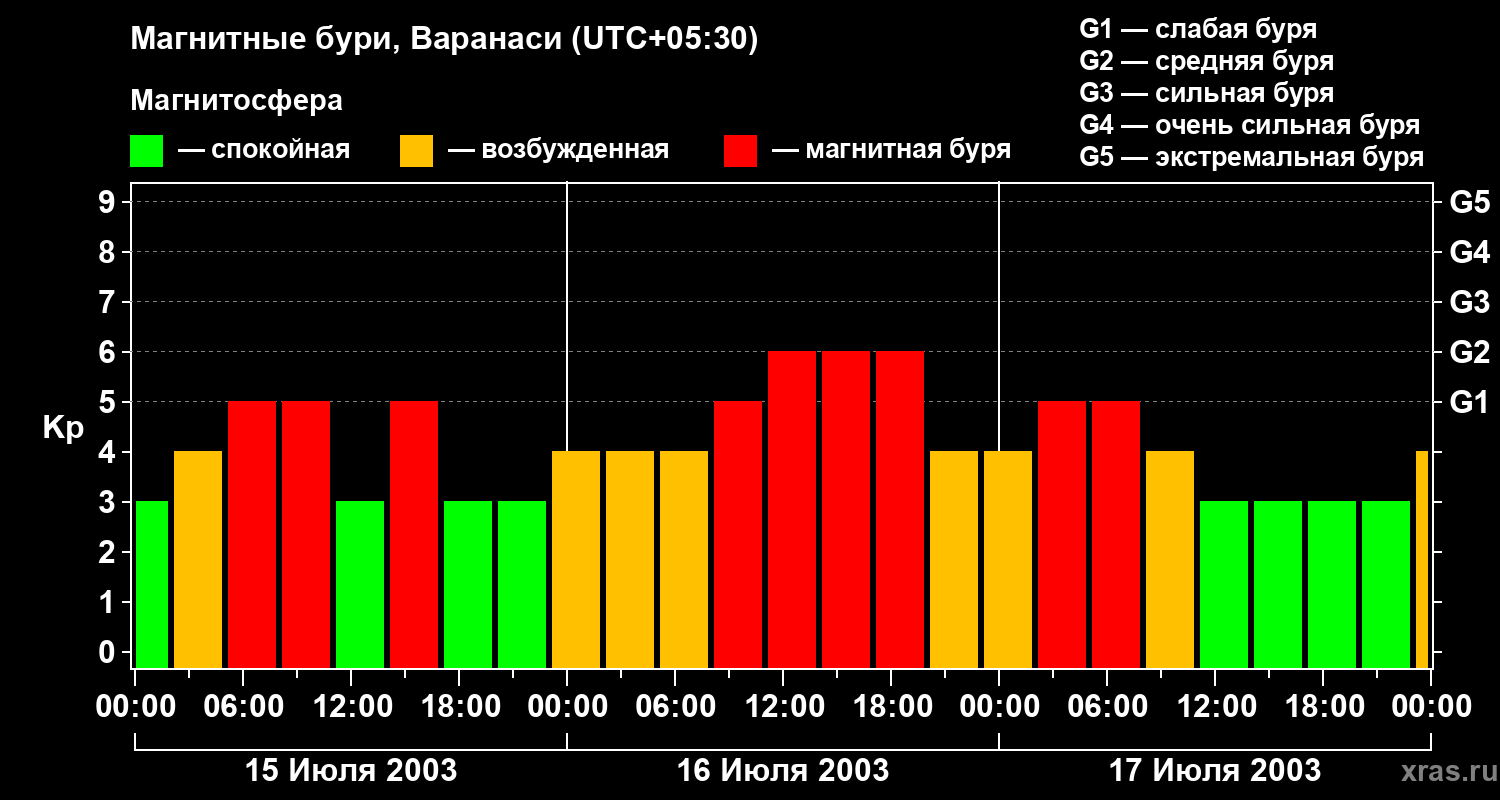Image resolution: width=1500 pixels, height=800 pixels.
Task: Pick the red 'магнитная буря' legend swatch
Action: (x=740, y=150)
